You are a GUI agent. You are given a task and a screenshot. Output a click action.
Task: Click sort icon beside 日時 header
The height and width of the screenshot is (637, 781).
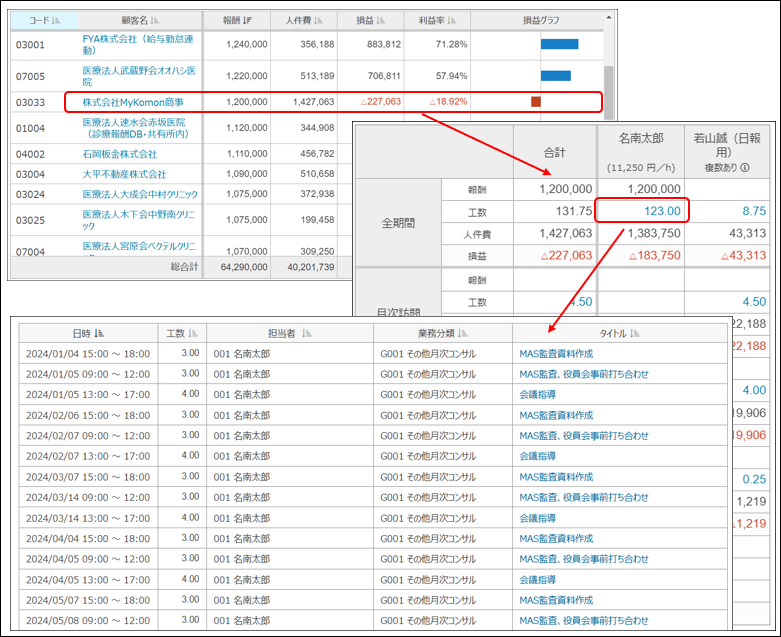point(100,333)
